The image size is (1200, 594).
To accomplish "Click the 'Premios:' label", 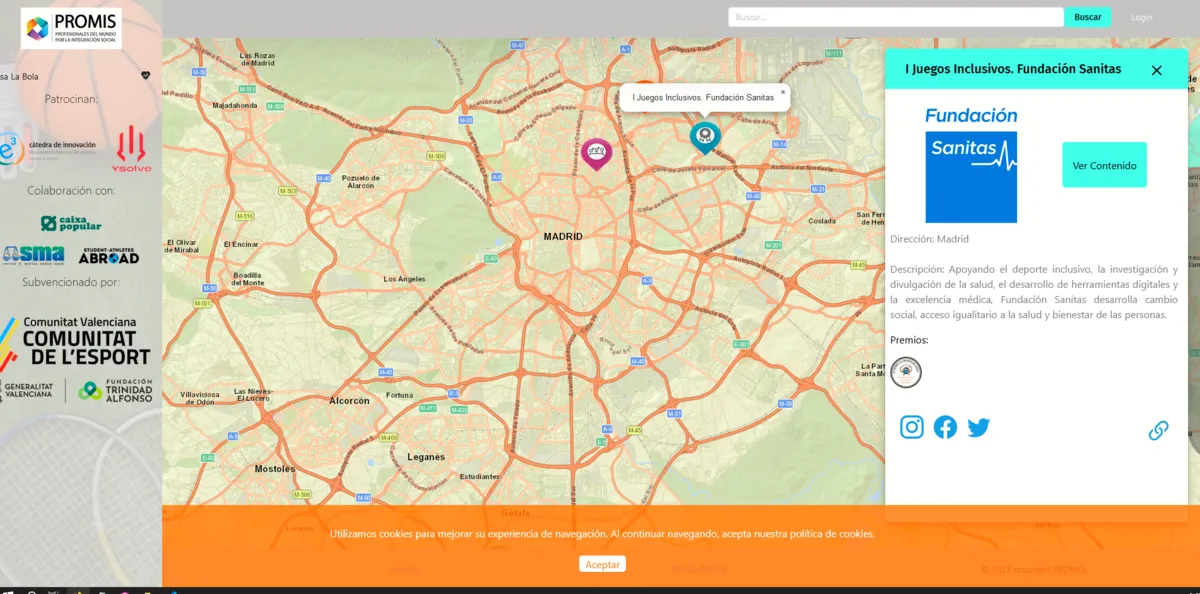I will [x=909, y=340].
